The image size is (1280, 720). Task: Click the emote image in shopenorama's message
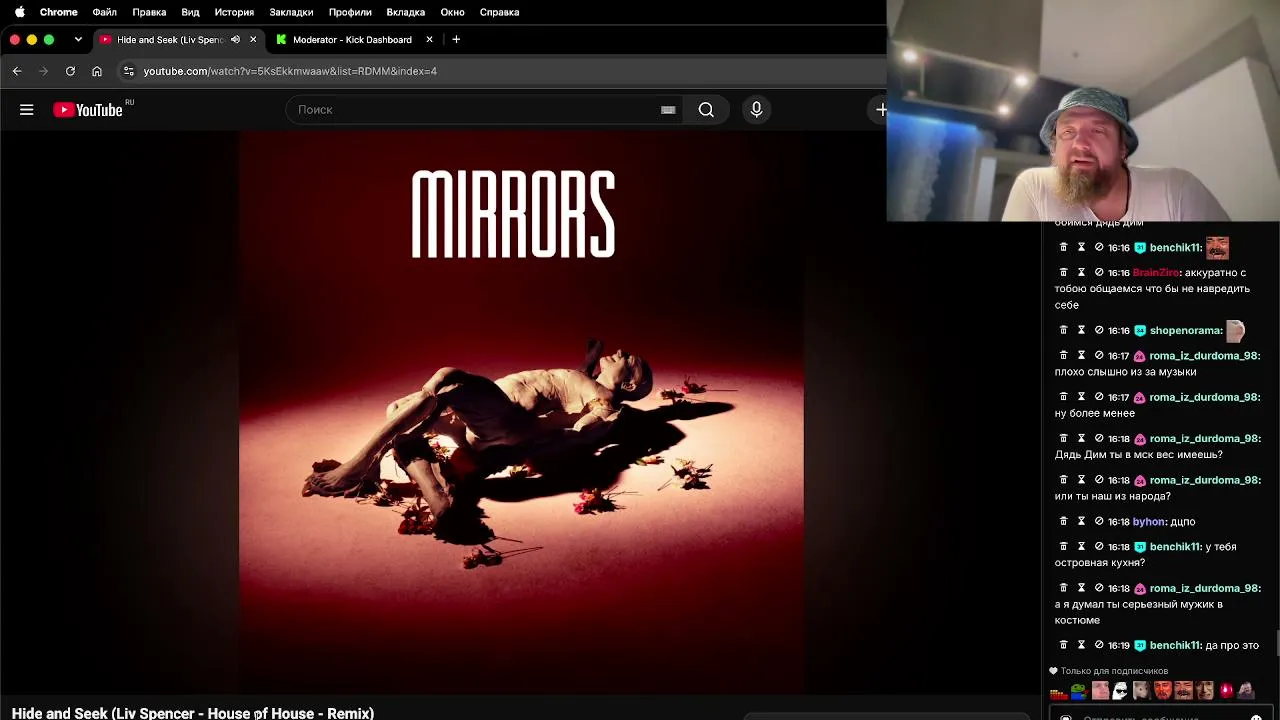[1235, 330]
